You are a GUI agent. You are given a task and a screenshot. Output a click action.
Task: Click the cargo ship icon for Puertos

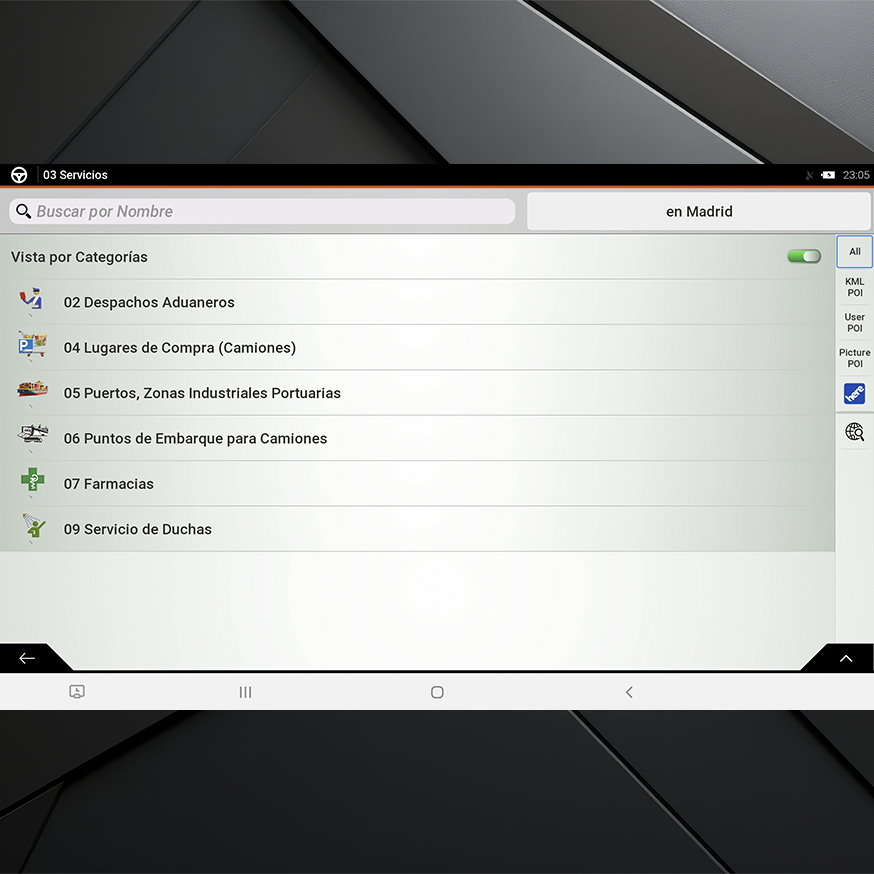32,391
